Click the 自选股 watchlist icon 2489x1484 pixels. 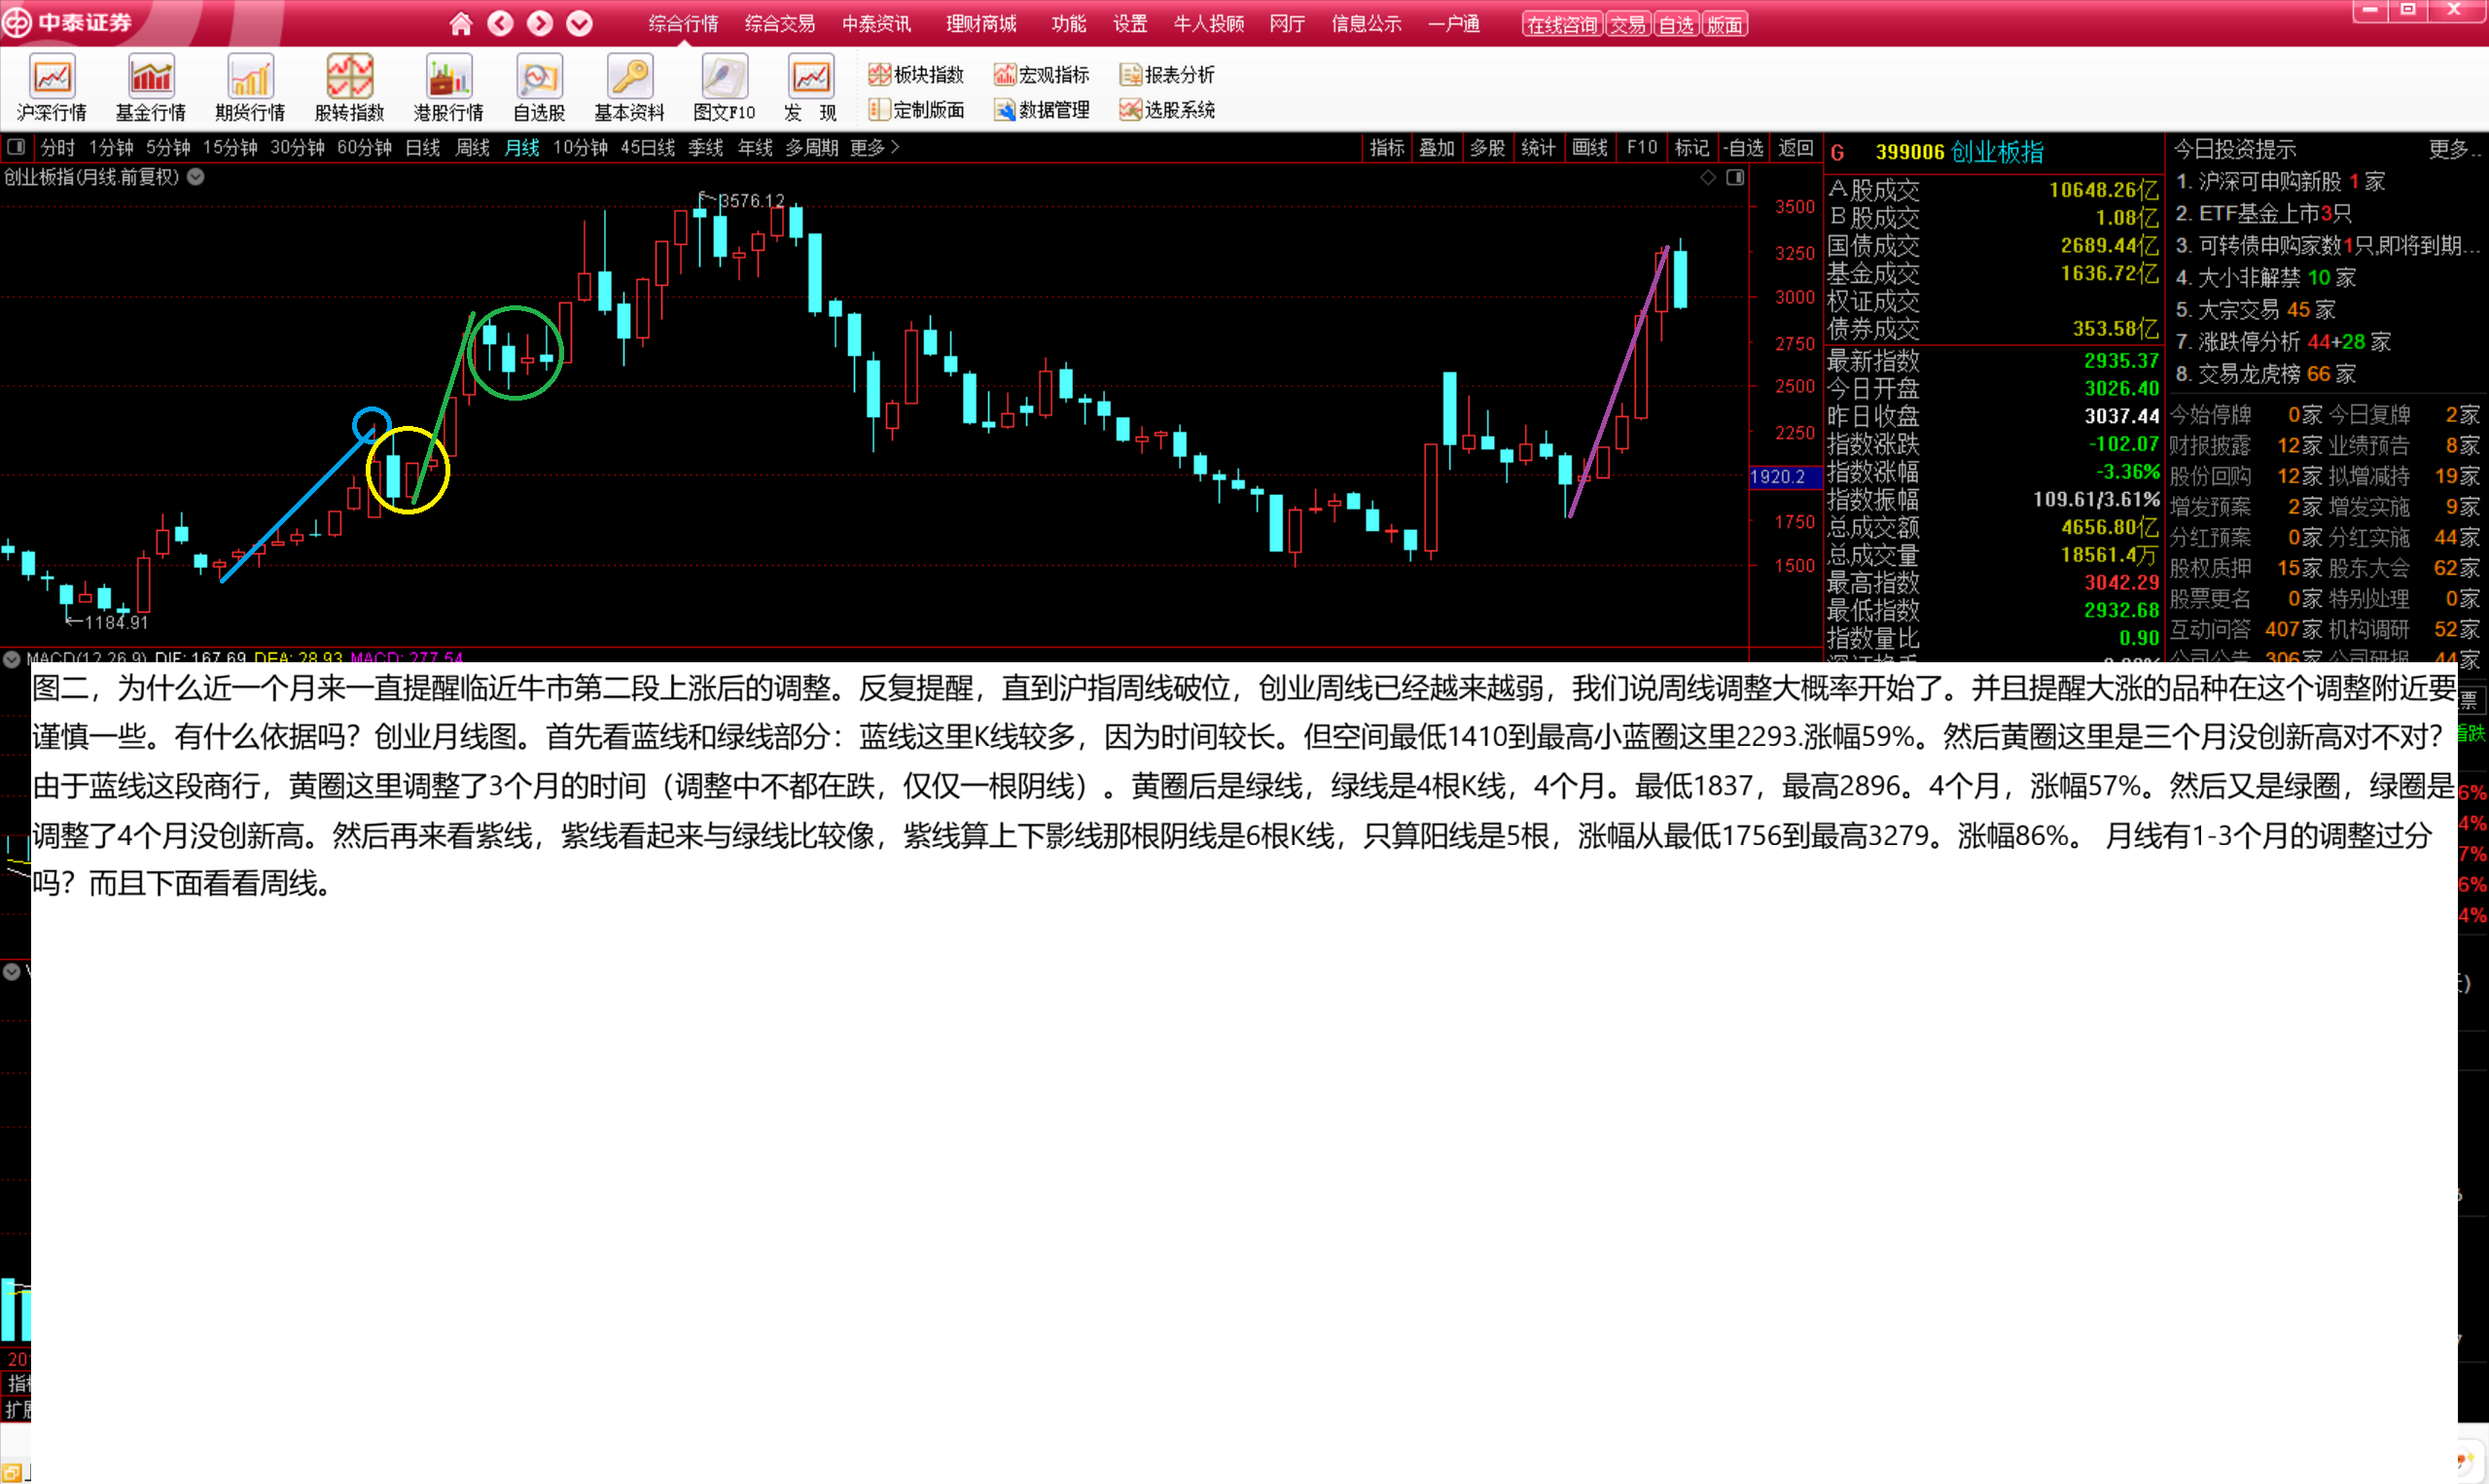tap(539, 78)
